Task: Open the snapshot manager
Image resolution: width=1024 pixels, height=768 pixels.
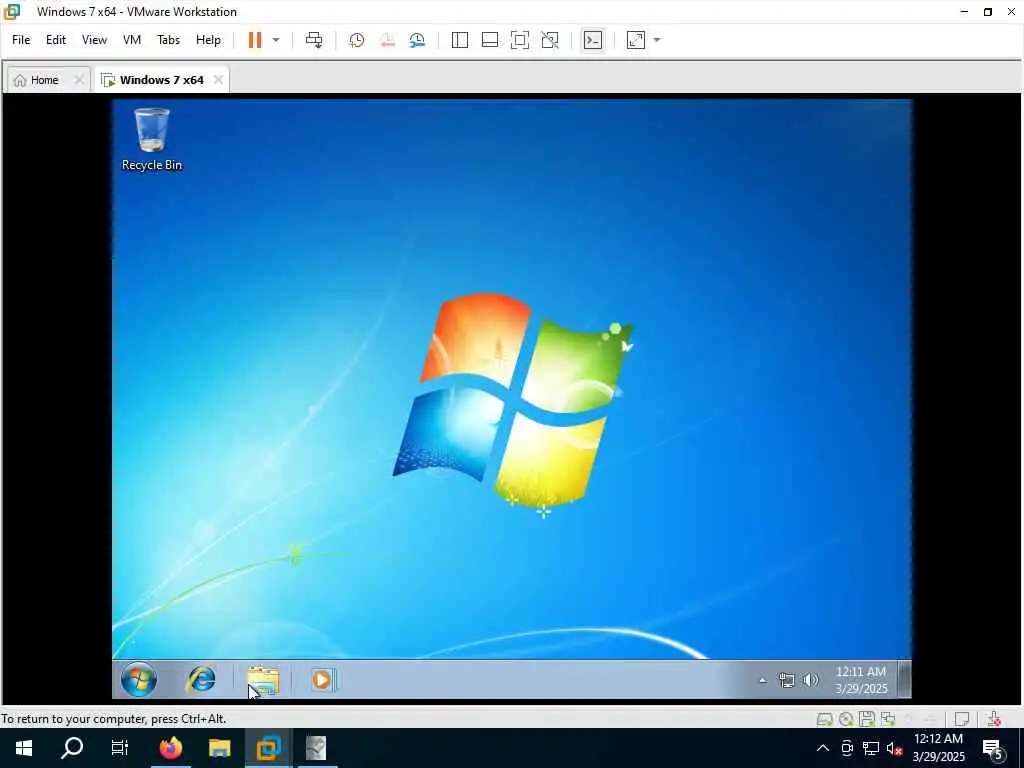Action: 417,40
